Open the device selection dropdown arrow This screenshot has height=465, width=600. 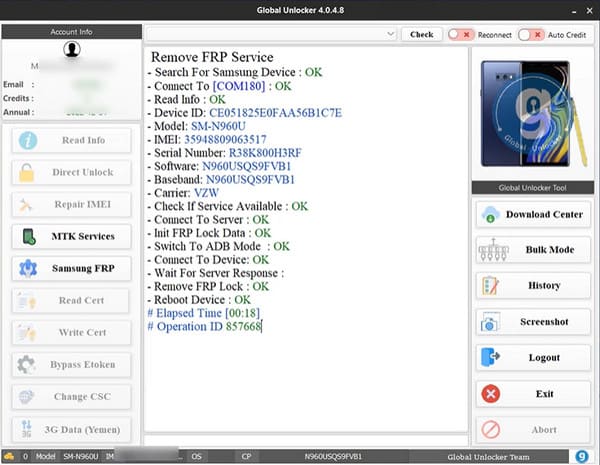390,34
